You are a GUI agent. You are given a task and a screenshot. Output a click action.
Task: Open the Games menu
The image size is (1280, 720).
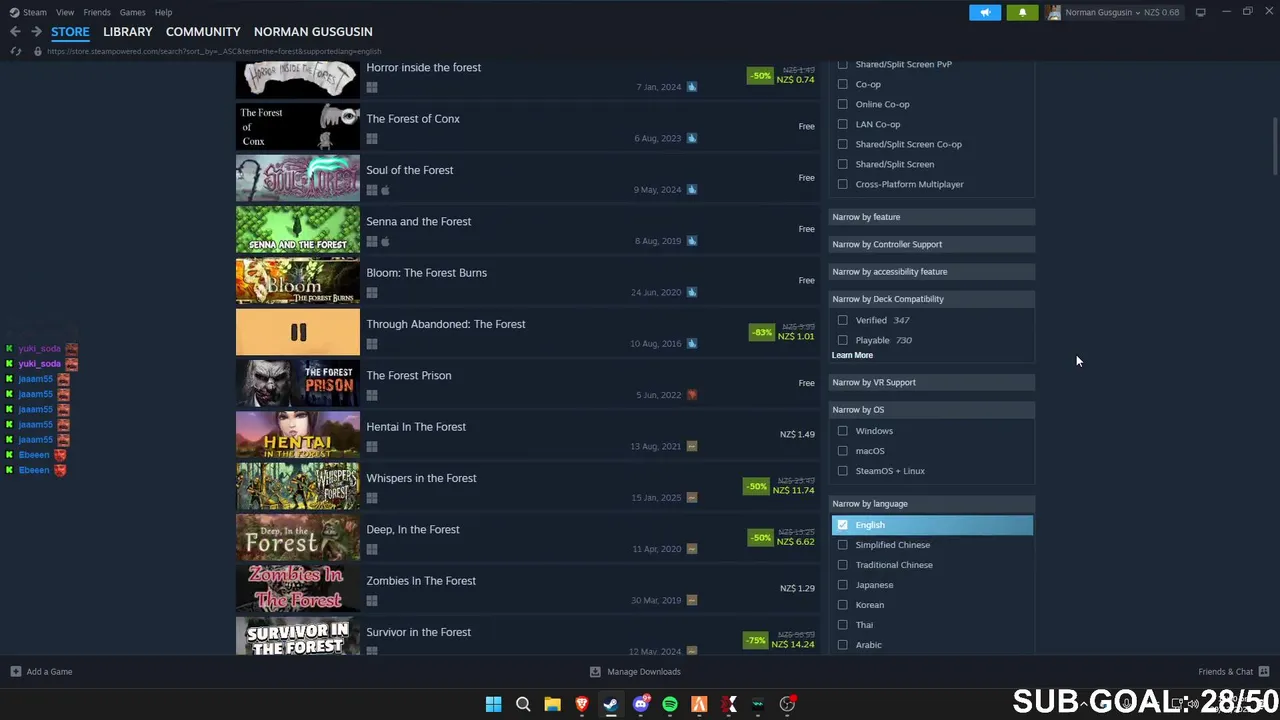[132, 12]
